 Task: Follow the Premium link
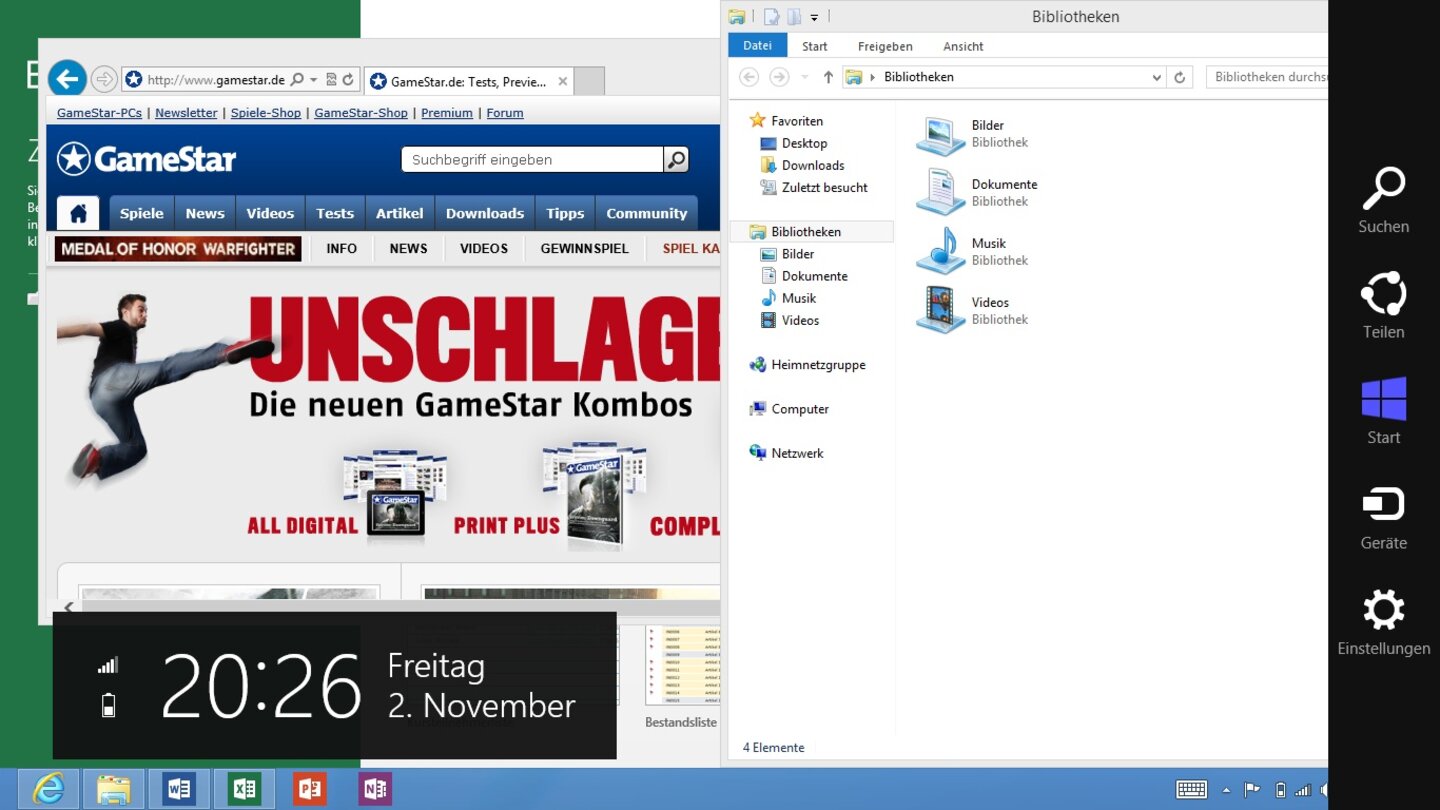447,113
